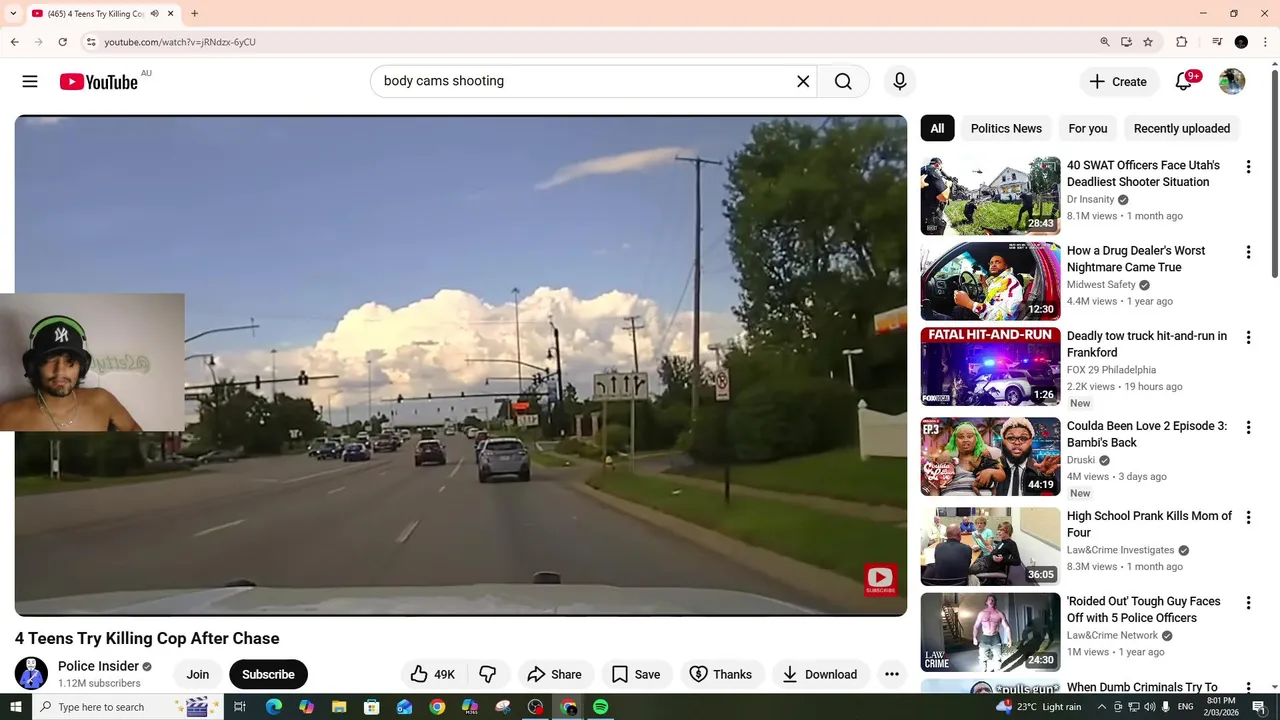Image resolution: width=1280 pixels, height=720 pixels.
Task: Click the Thanks button
Action: click(721, 674)
